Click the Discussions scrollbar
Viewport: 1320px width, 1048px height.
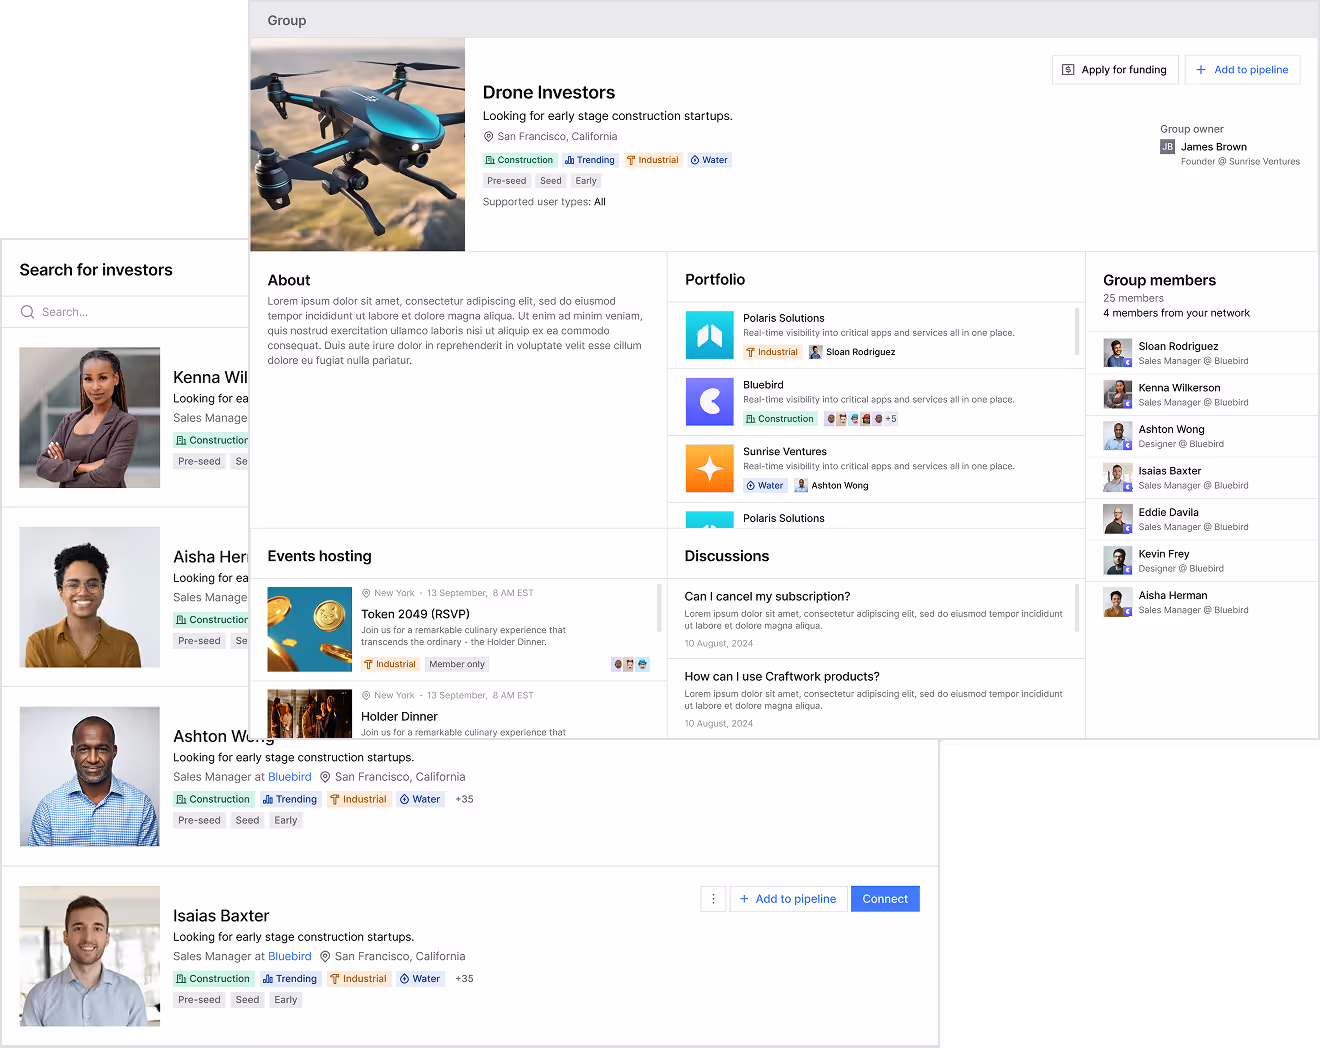click(1077, 608)
